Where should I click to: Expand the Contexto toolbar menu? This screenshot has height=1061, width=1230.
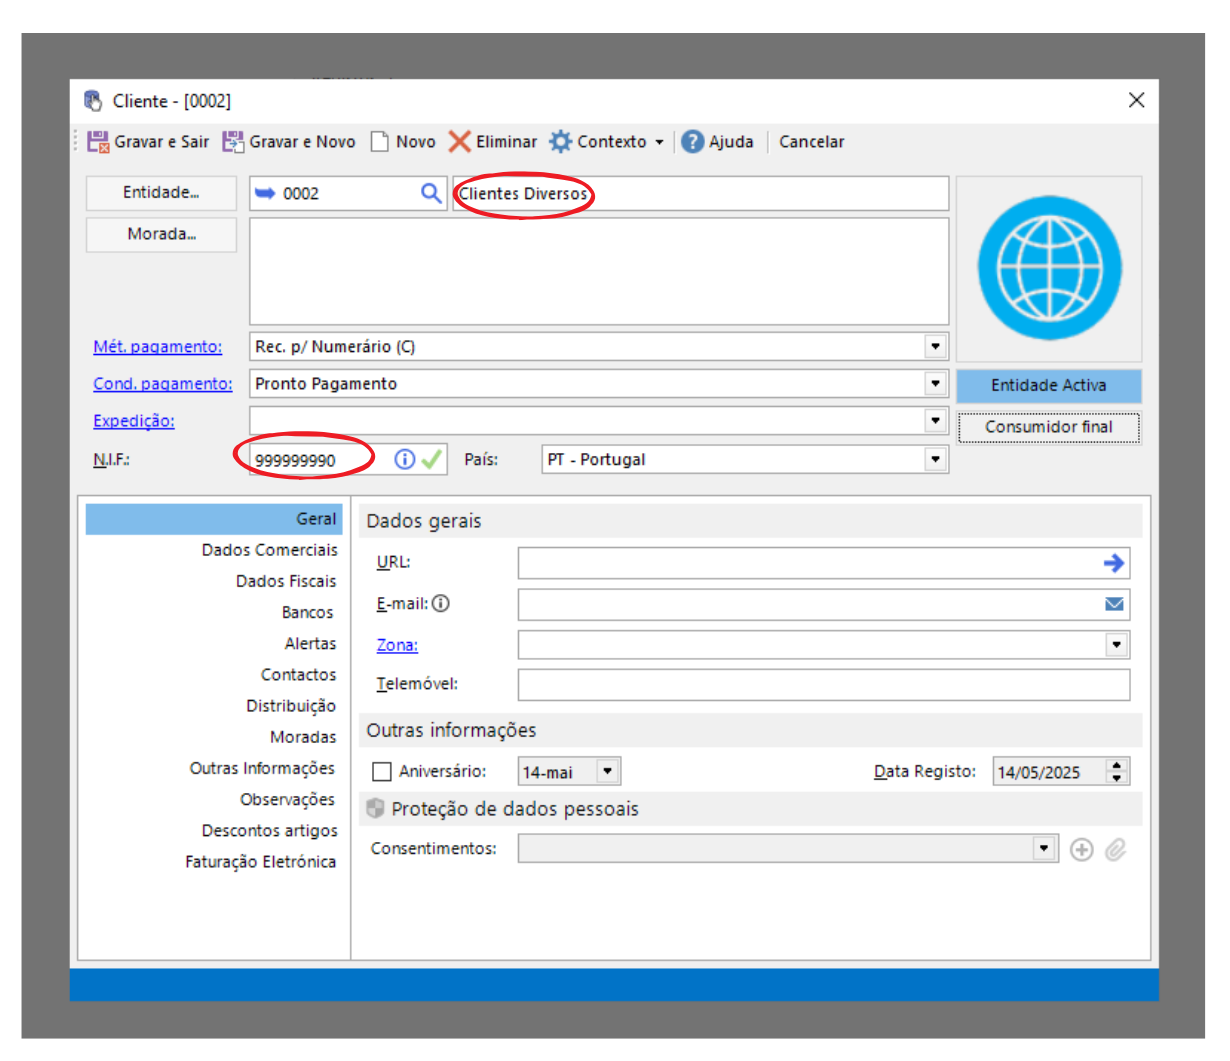coord(659,143)
